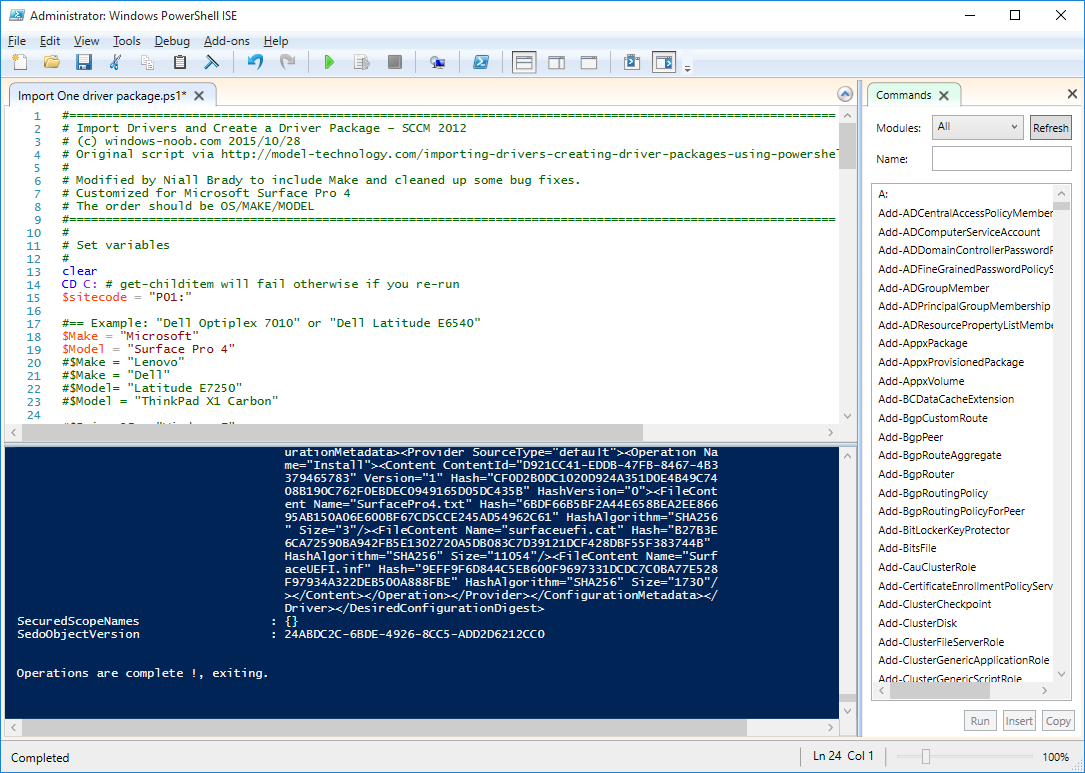Launch PowerShell.exe with the blue console icon
1085x773 pixels.
point(481,62)
